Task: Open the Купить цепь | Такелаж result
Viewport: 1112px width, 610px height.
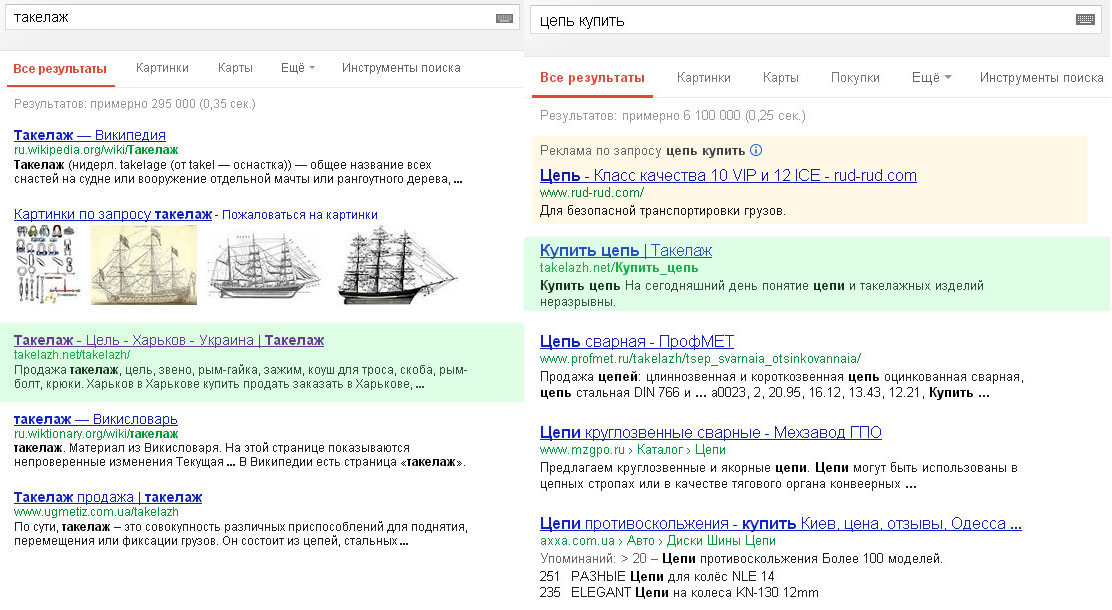Action: [x=625, y=250]
